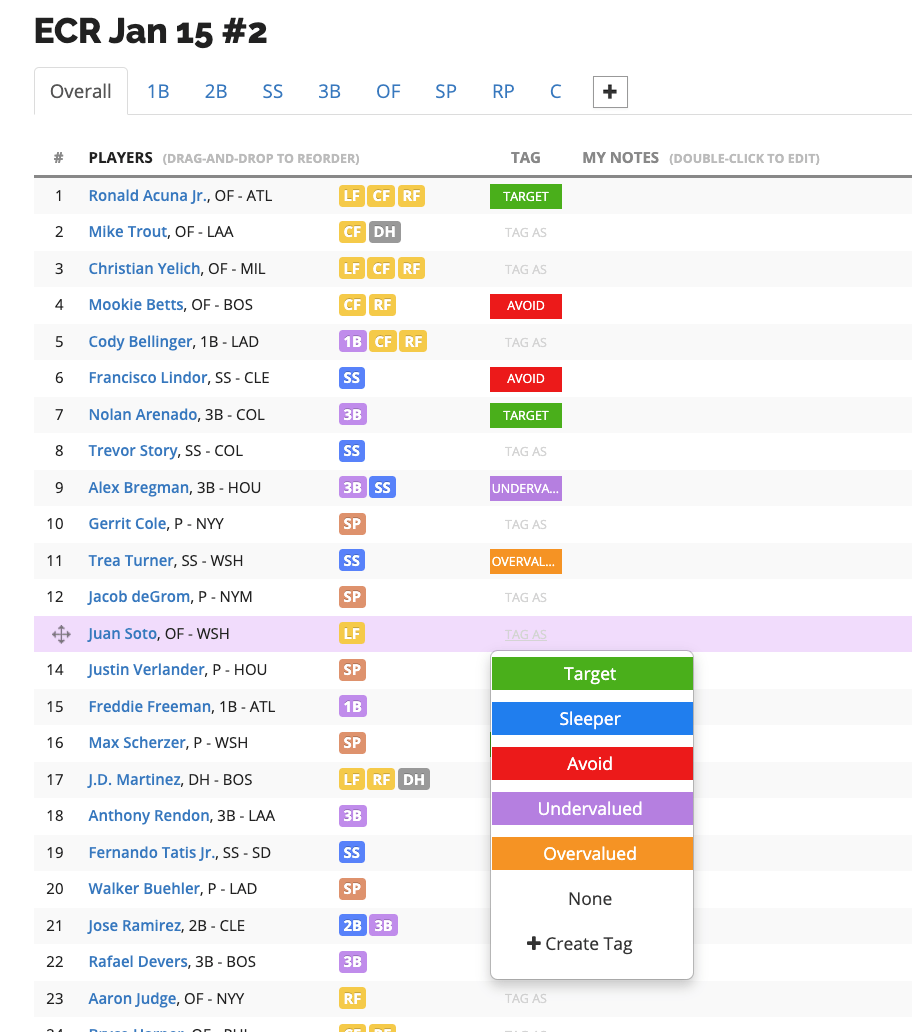Select the purple Undervalued color option
The height and width of the screenshot is (1032, 912).
tap(591, 808)
